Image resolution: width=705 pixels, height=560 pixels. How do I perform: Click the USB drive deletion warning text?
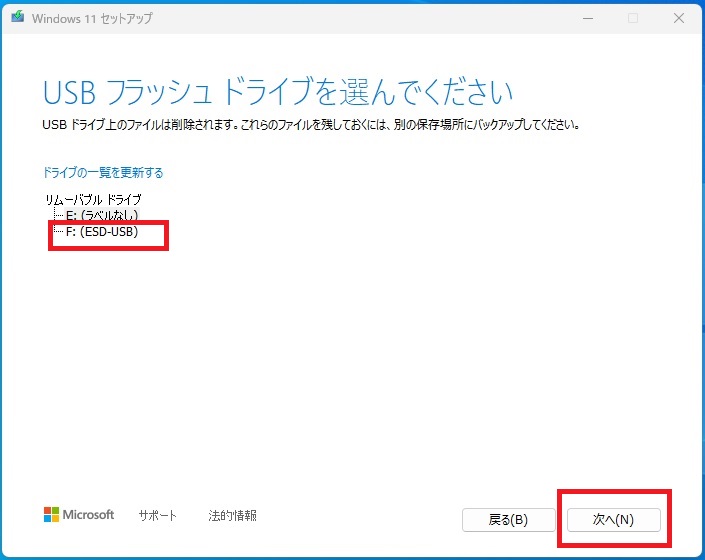[x=311, y=125]
